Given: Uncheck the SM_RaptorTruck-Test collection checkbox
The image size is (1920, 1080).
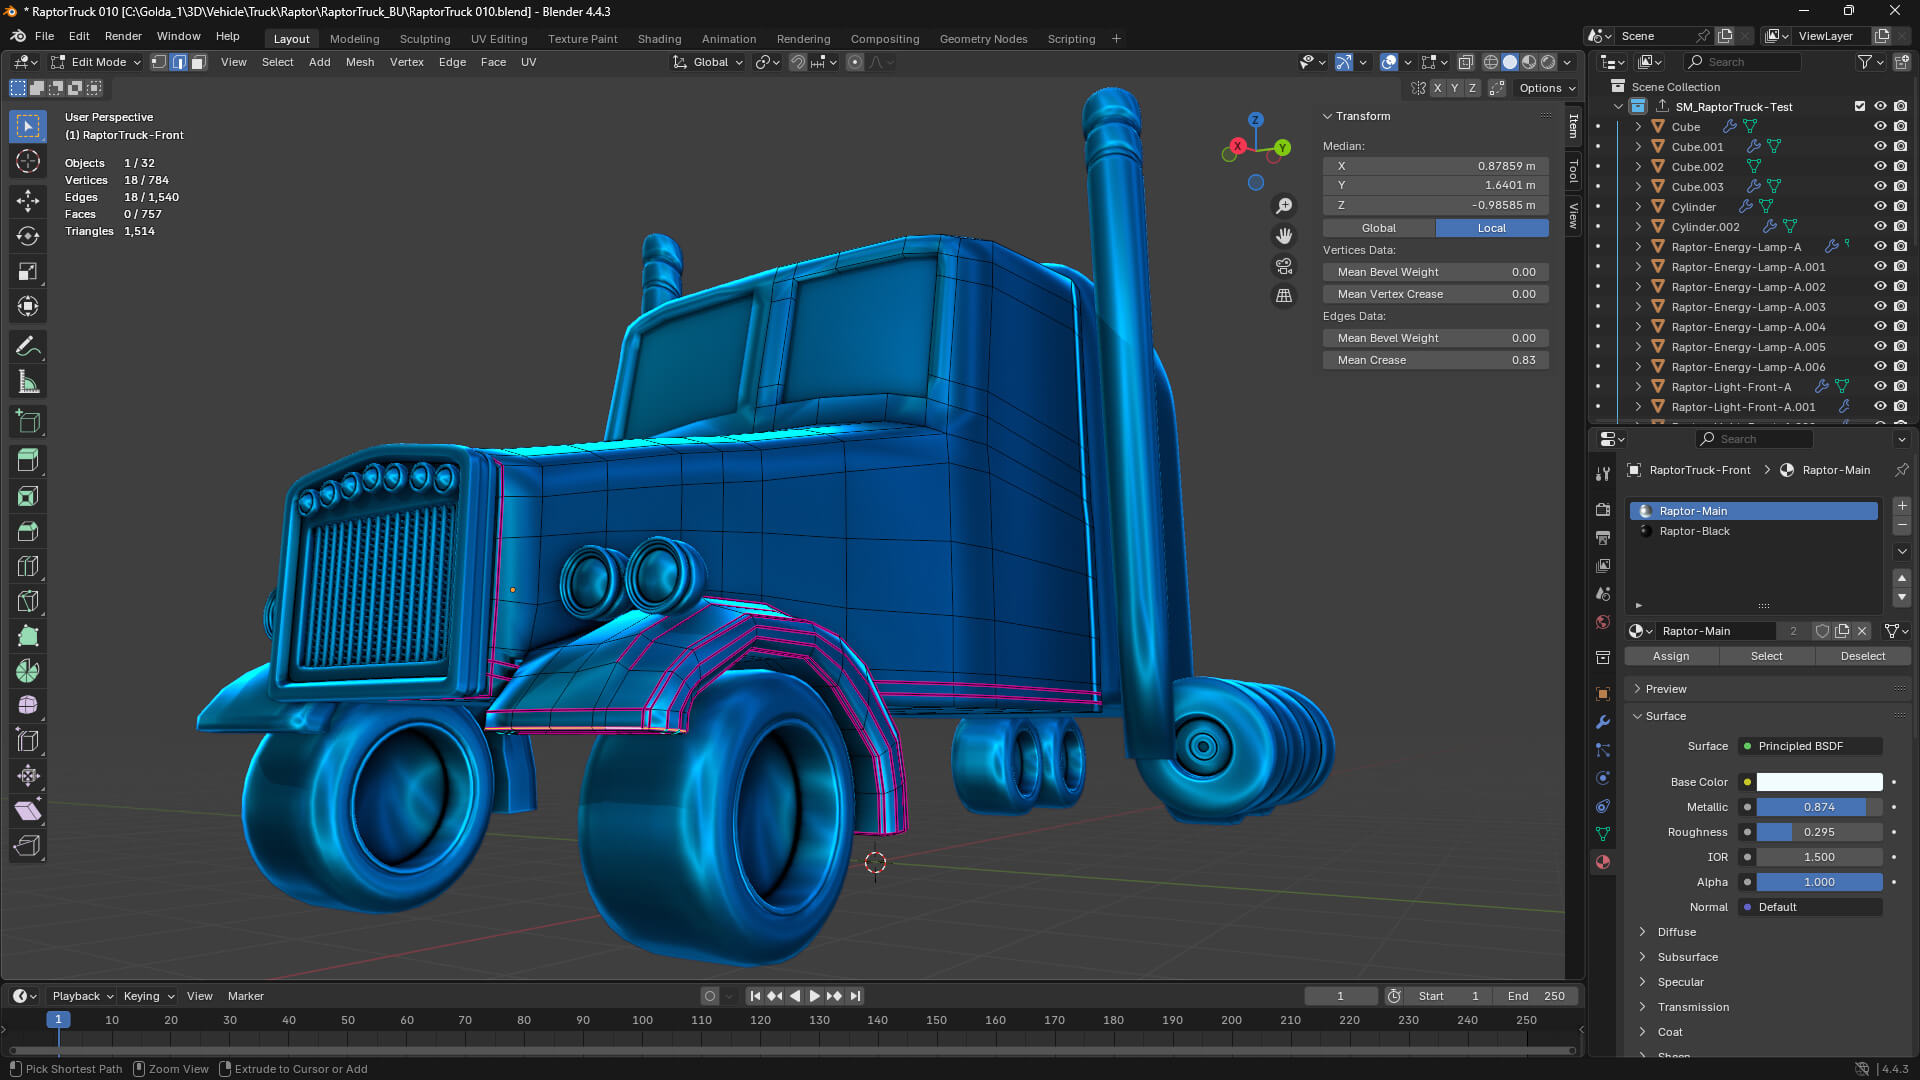Looking at the screenshot, I should (x=1860, y=106).
